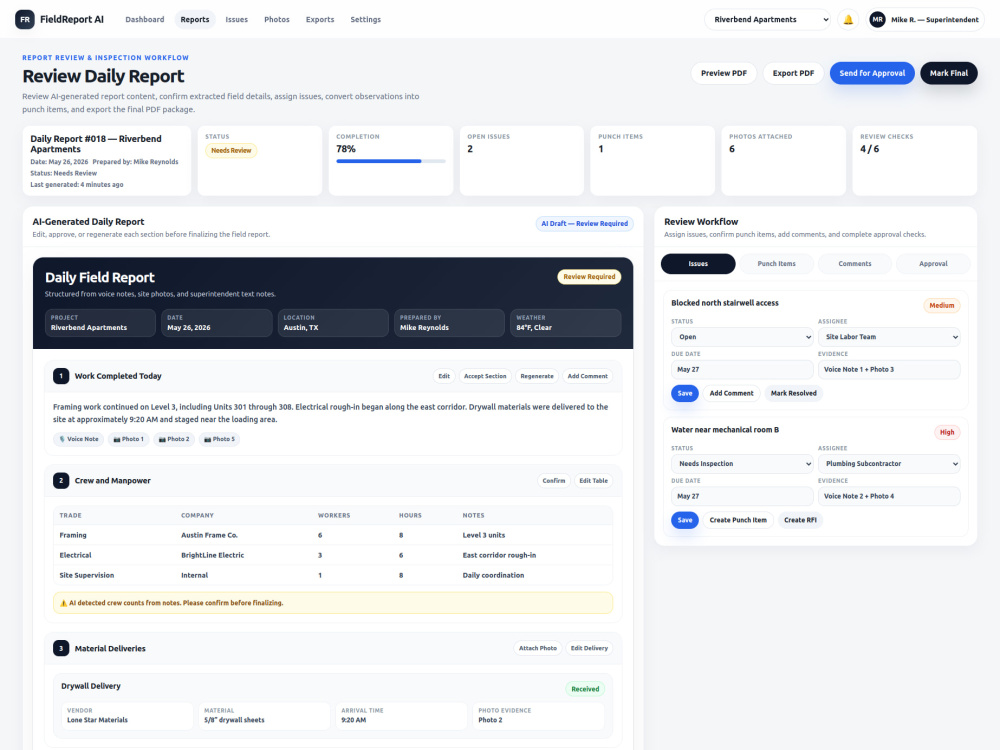Image resolution: width=1000 pixels, height=750 pixels.
Task: Click Evidence field Voice Note 2 + Photo 4
Action: pos(889,496)
